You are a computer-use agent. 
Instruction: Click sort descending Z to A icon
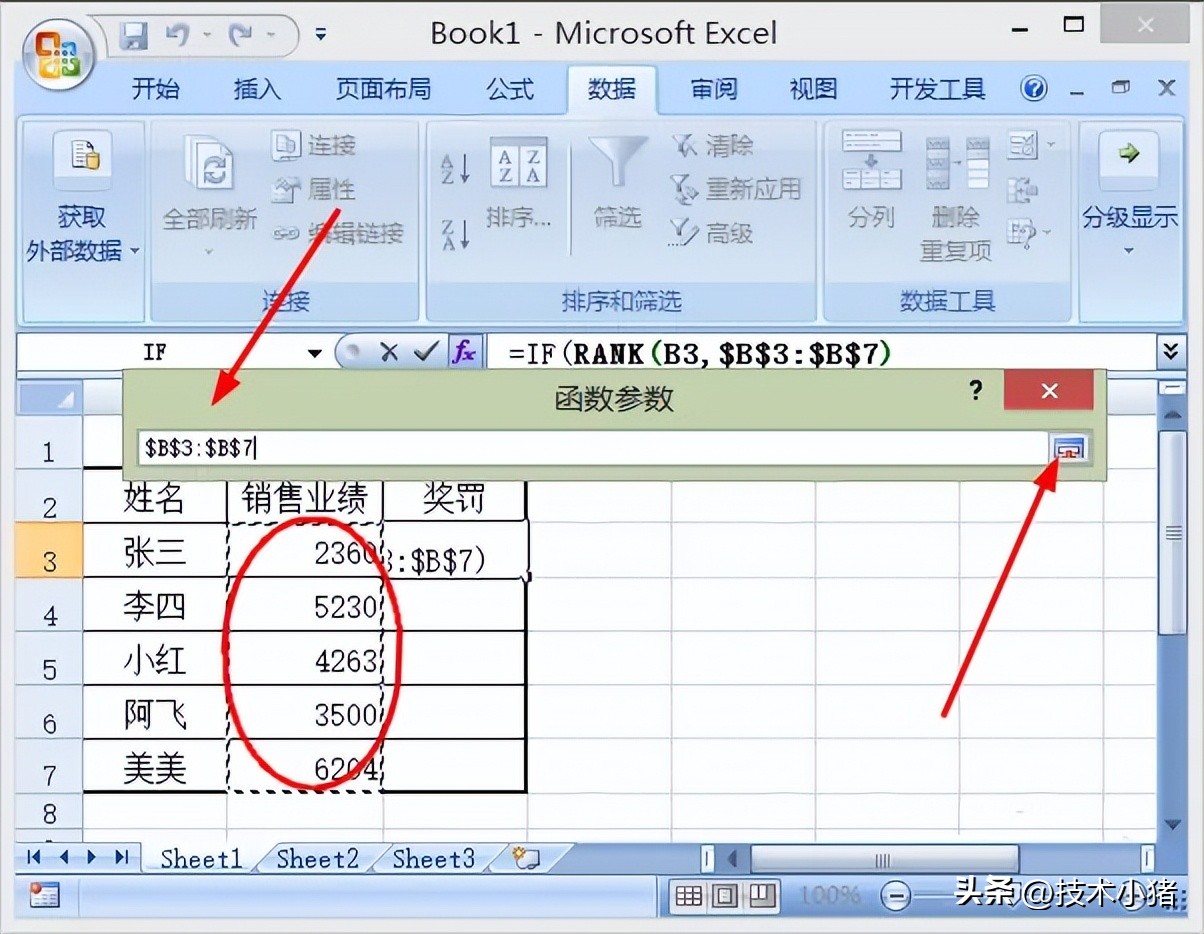click(x=455, y=233)
